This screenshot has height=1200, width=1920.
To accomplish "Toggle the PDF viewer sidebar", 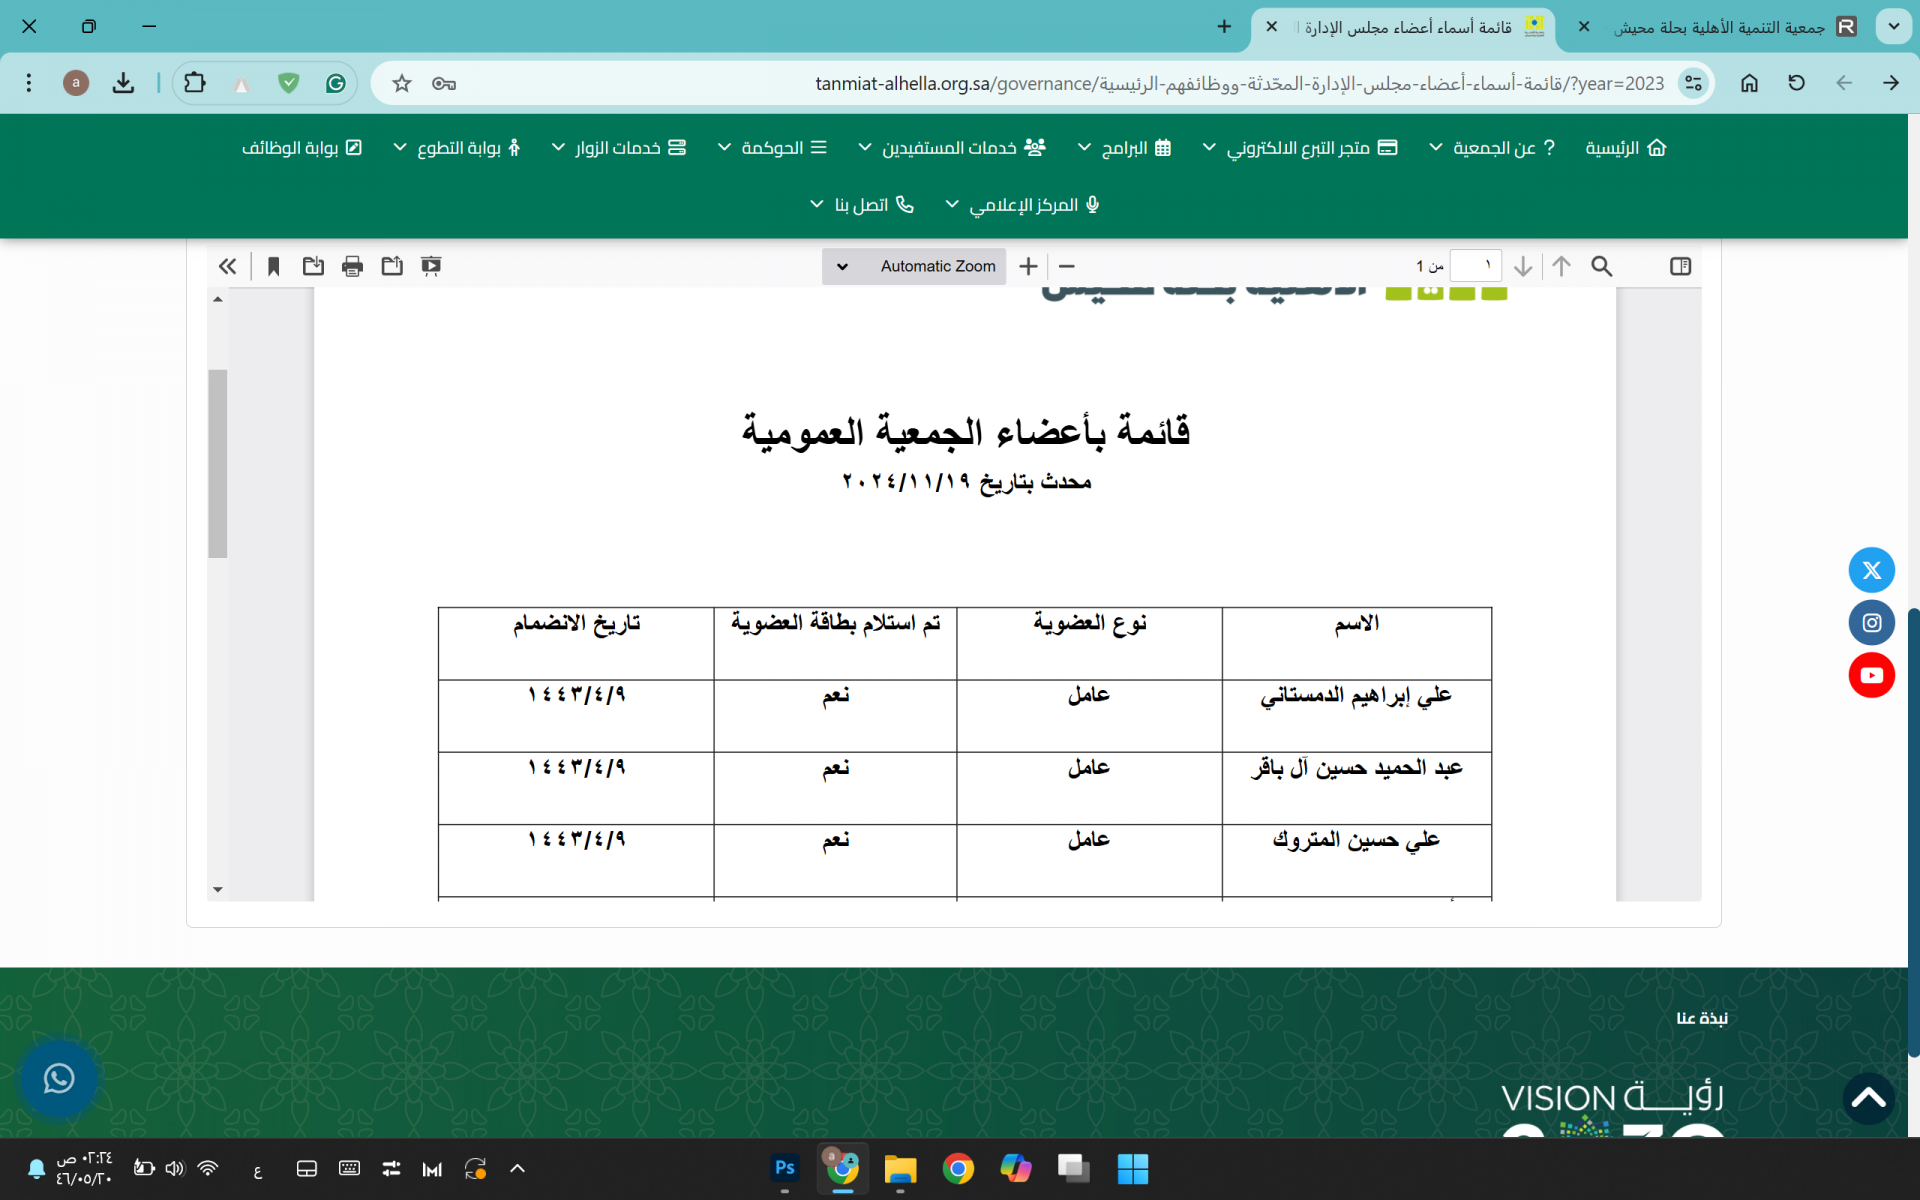I will click(1680, 266).
